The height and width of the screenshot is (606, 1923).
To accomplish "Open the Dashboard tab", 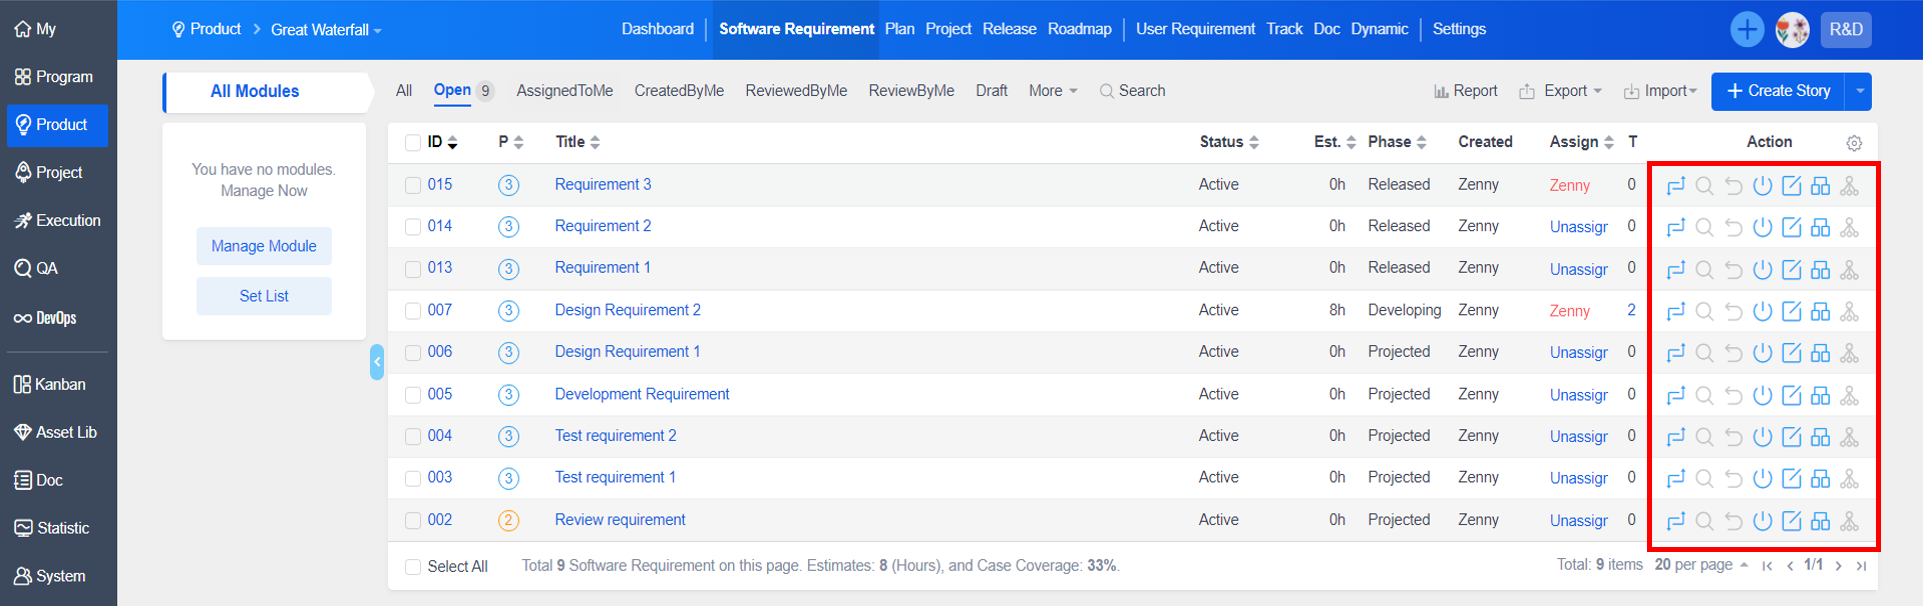I will pos(657,29).
